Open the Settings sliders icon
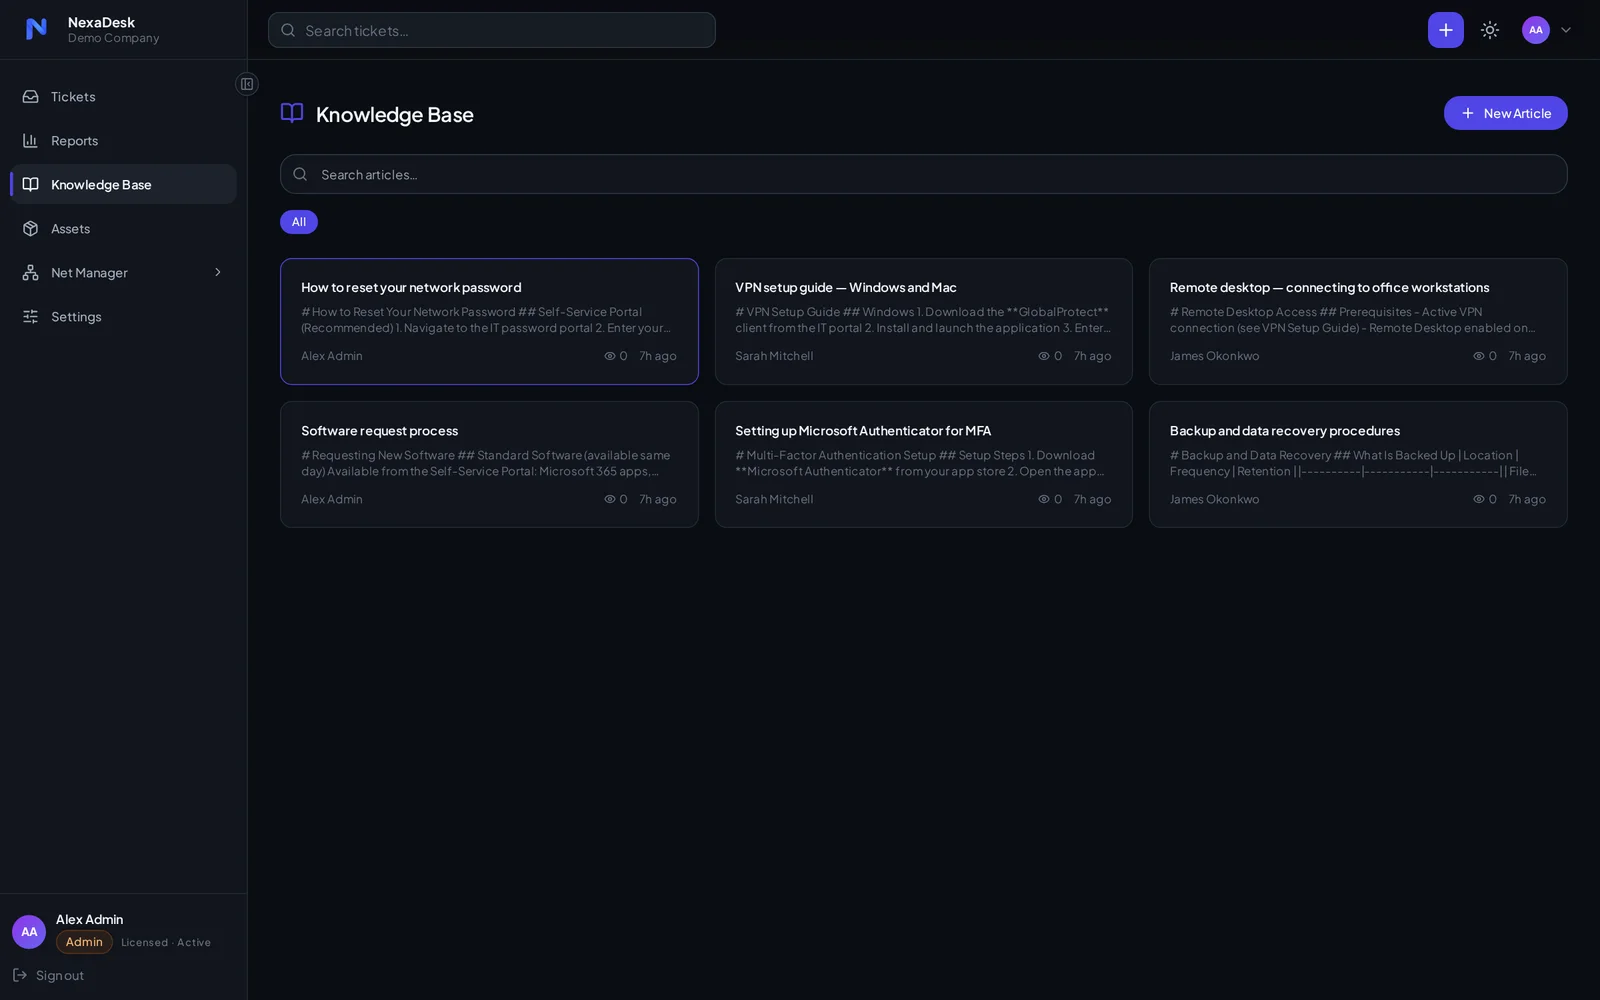This screenshot has height=1000, width=1600. pos(31,317)
